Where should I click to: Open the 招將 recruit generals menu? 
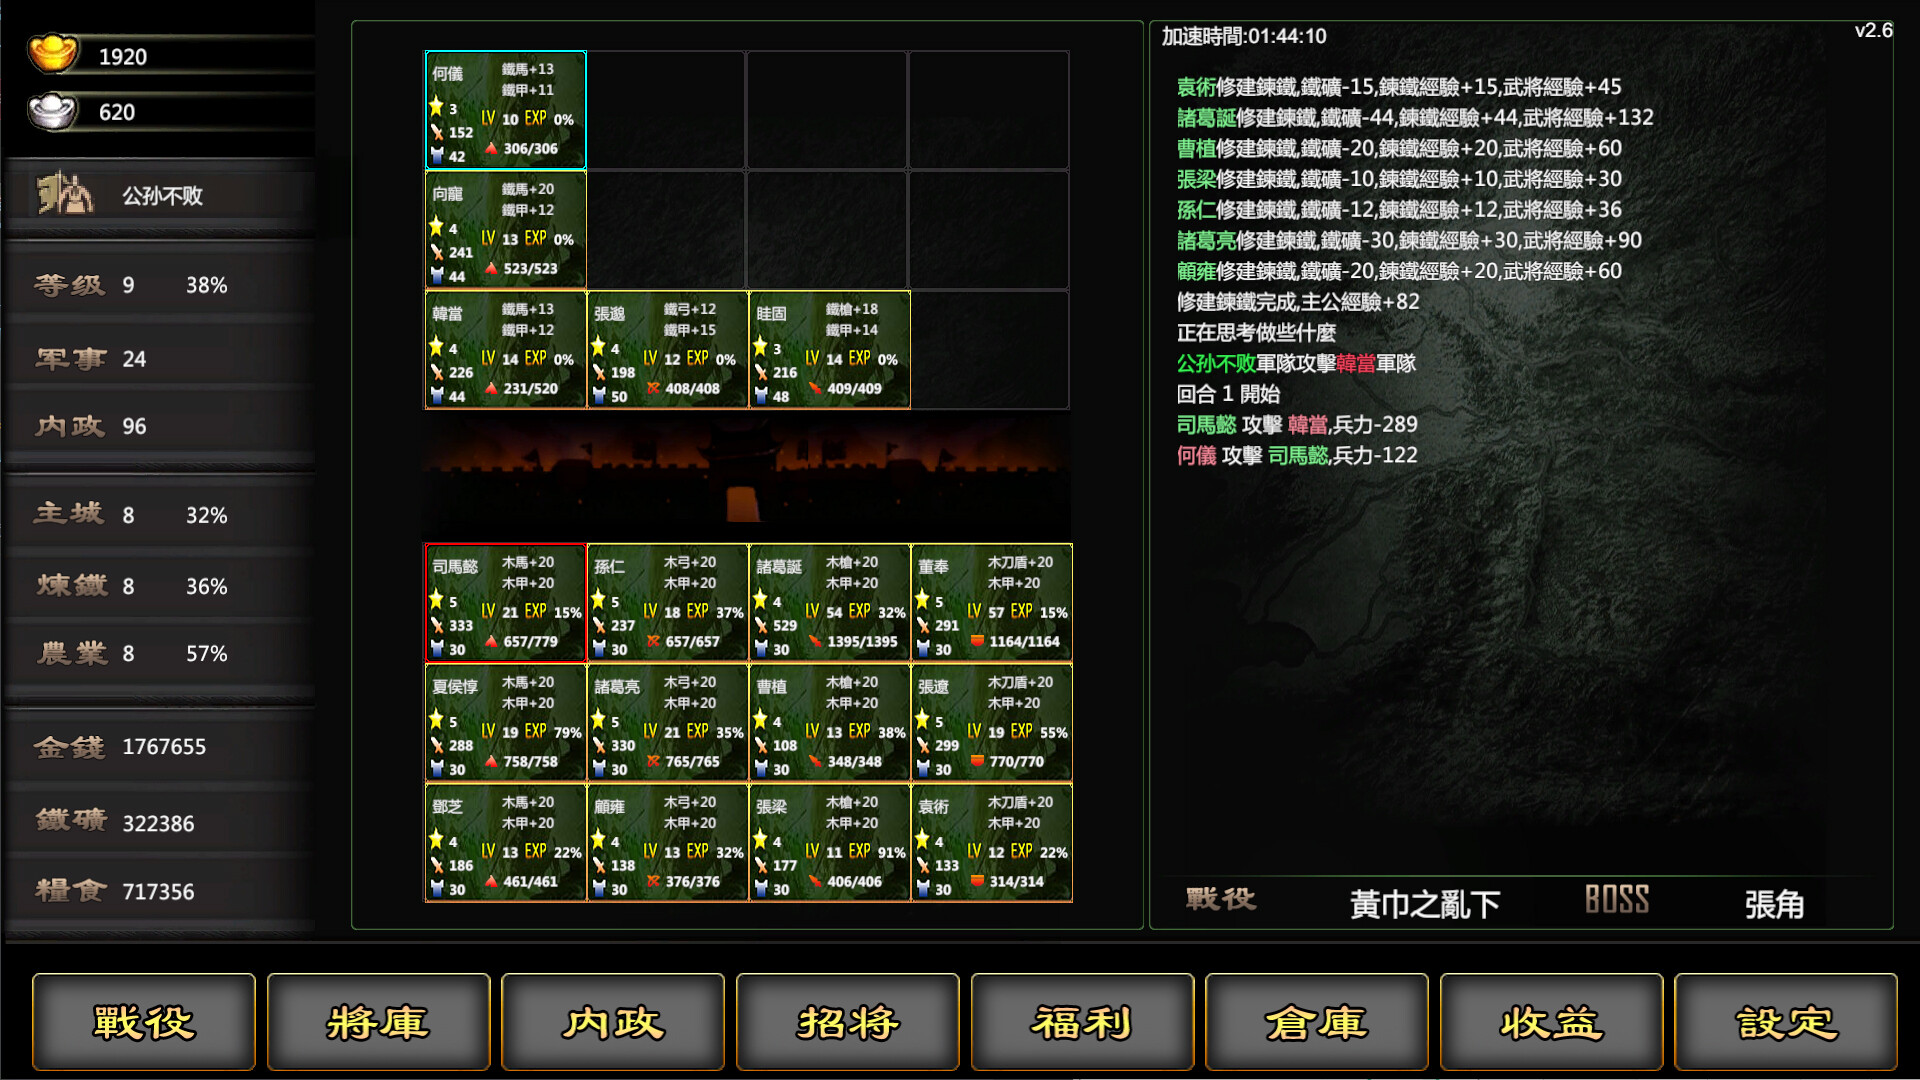pyautogui.click(x=848, y=1022)
